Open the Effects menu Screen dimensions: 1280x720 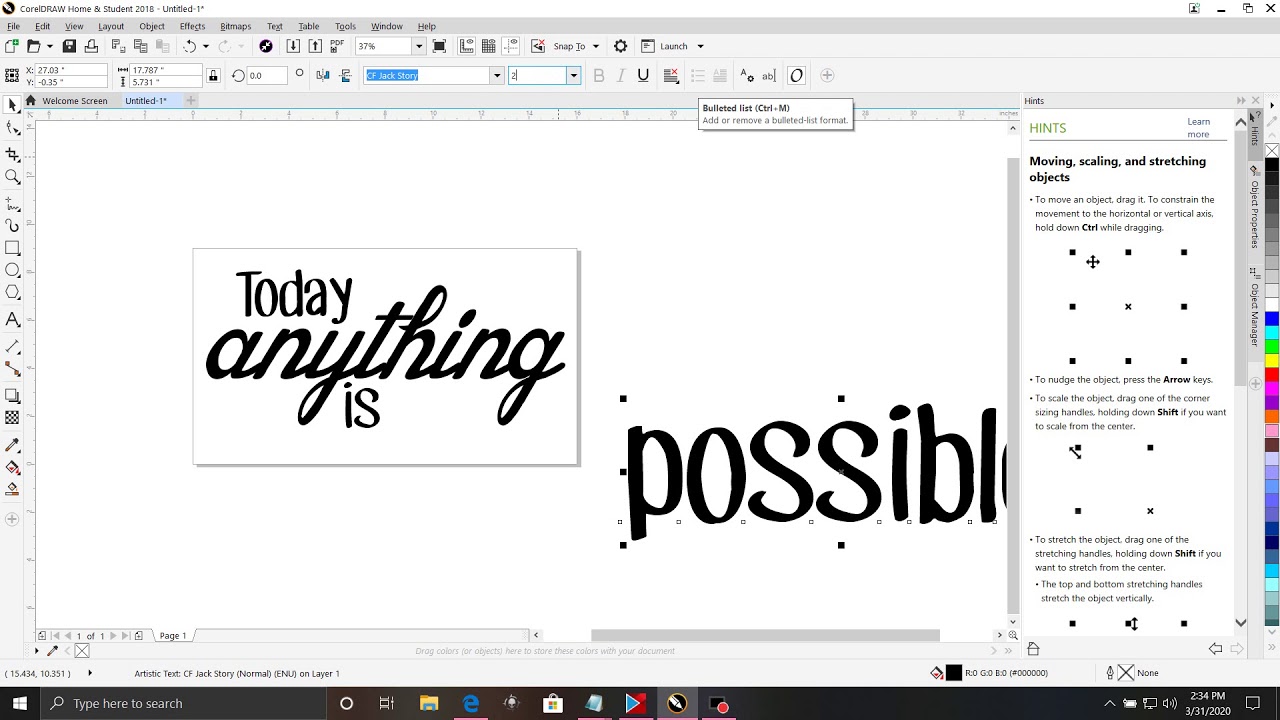tap(193, 26)
